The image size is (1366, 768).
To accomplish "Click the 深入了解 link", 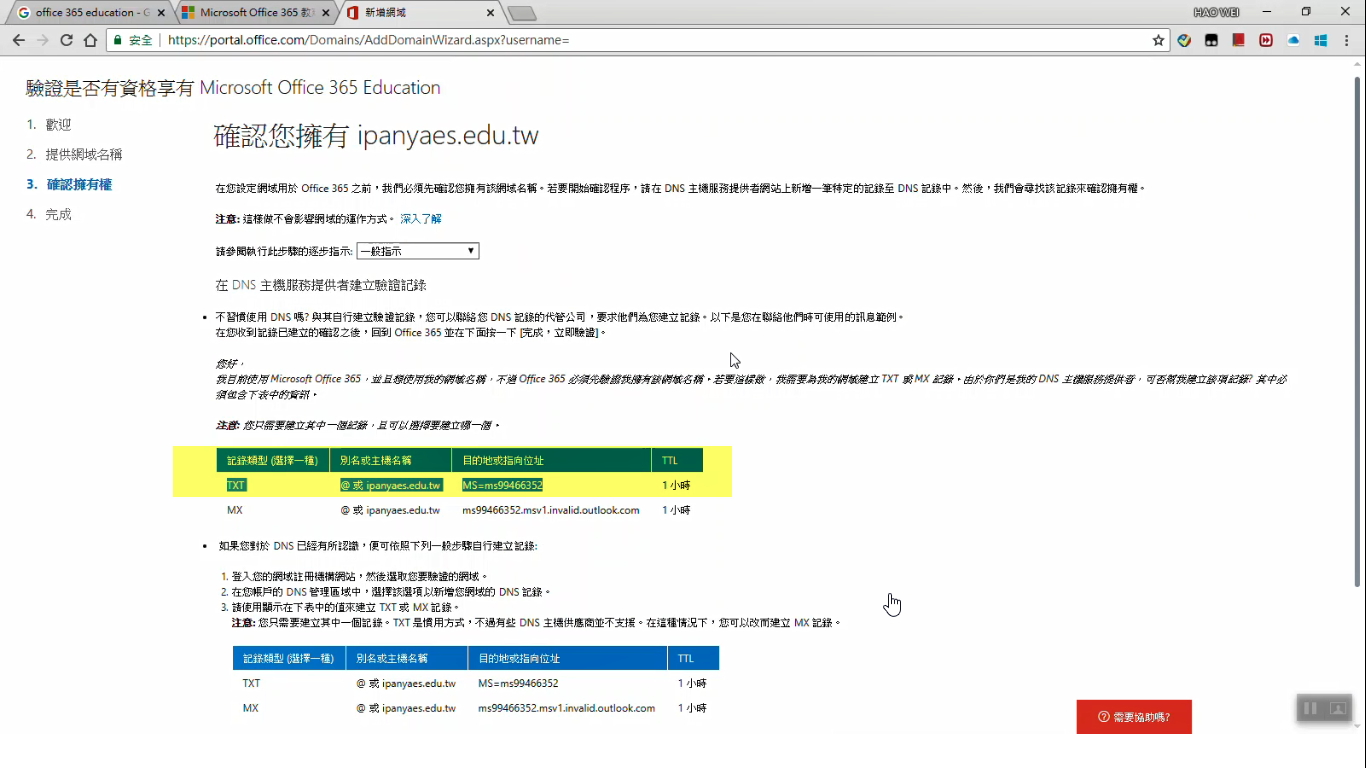I will (421, 218).
